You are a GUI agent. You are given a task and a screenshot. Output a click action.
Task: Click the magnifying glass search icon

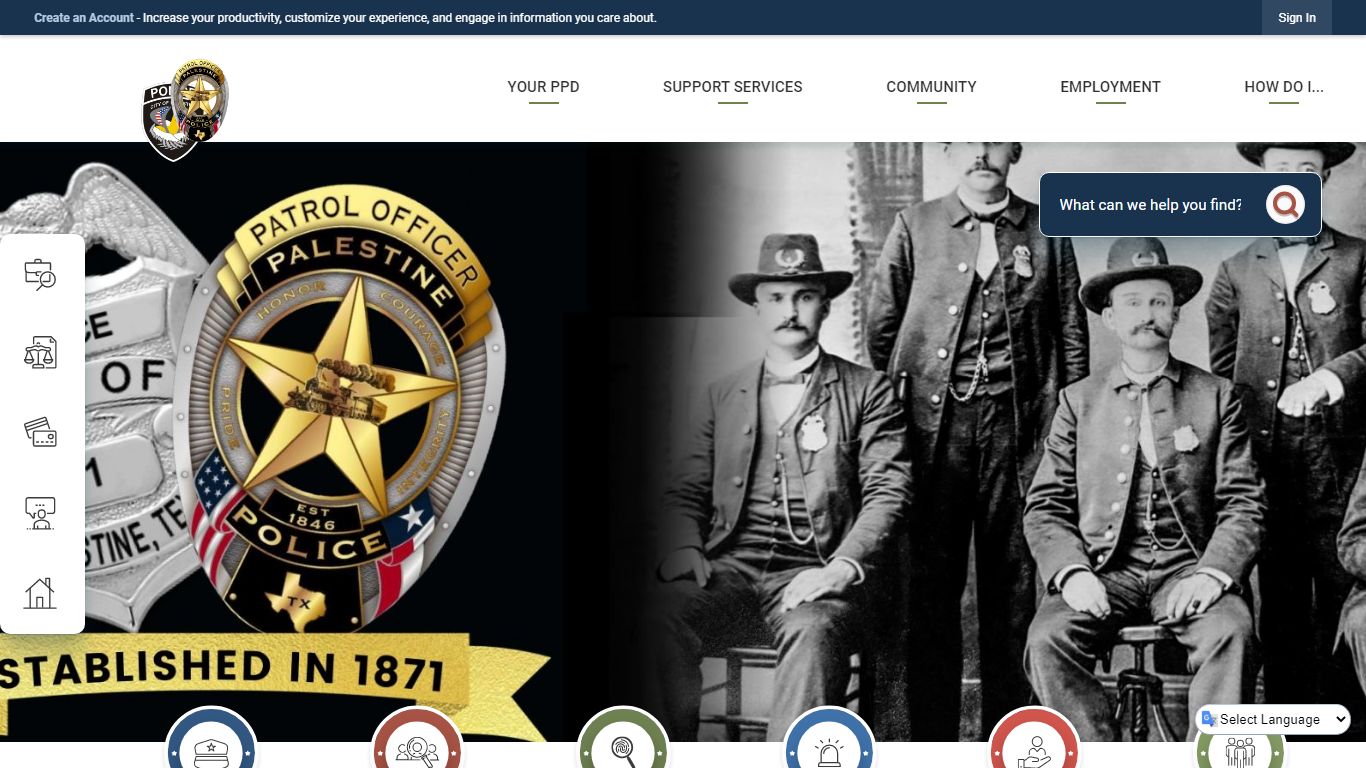pos(1285,205)
